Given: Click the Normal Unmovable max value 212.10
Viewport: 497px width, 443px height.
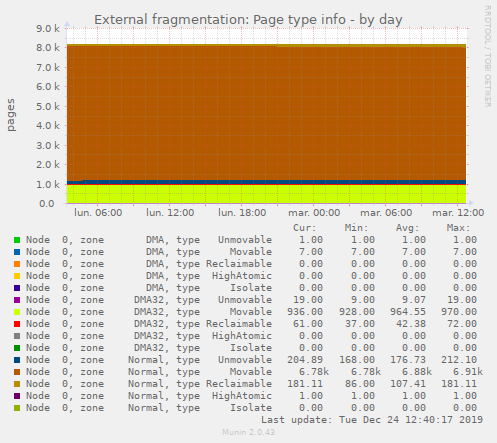Looking at the screenshot, I should tap(459, 360).
